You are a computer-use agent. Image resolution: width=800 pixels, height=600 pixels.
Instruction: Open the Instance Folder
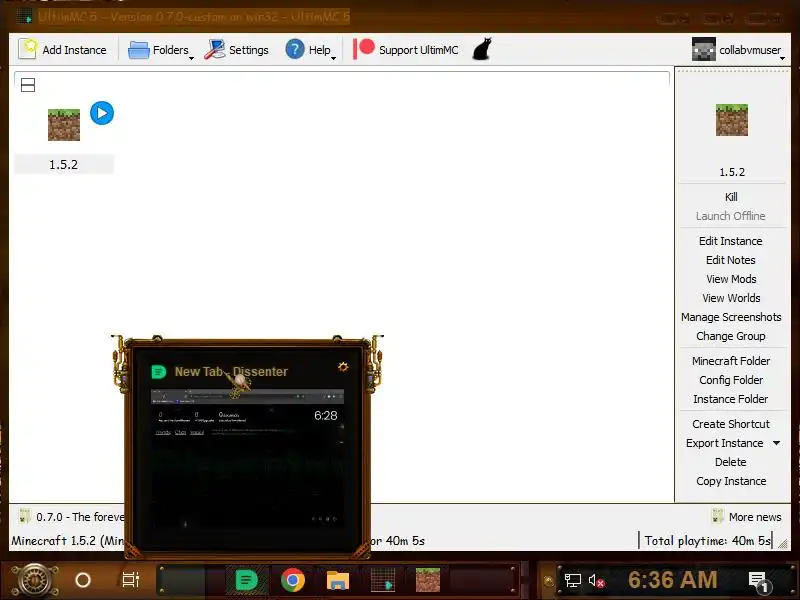click(x=731, y=399)
